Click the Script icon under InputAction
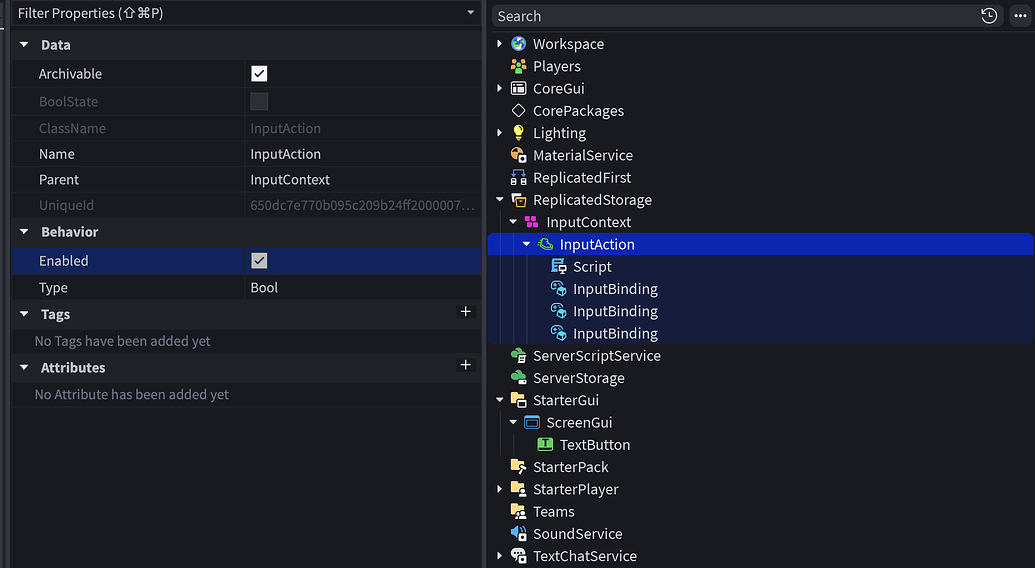This screenshot has height=568, width=1035. click(x=558, y=267)
